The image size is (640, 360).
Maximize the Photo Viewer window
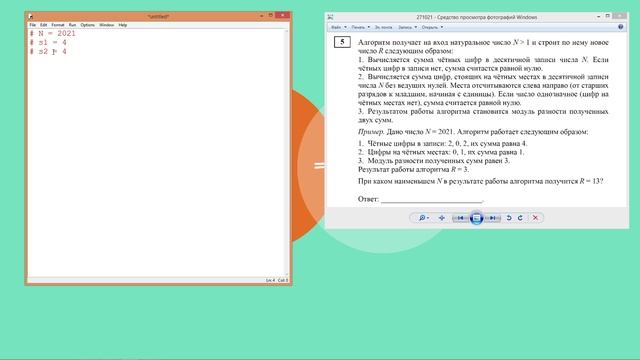click(x=608, y=16)
